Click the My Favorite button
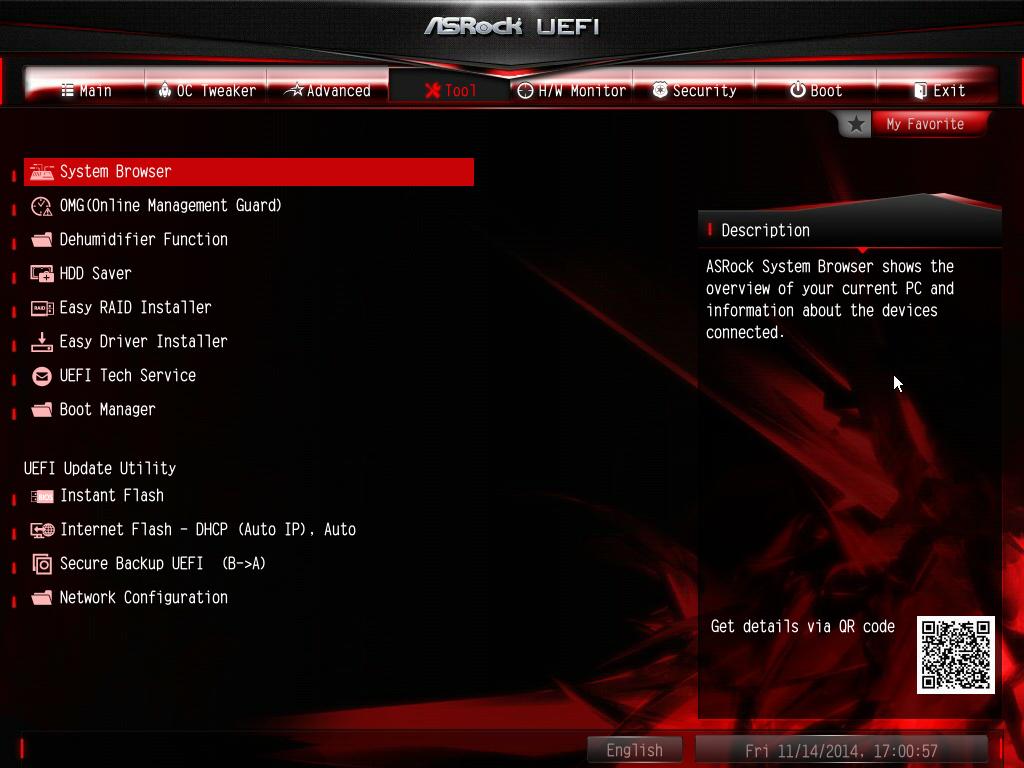The height and width of the screenshot is (768, 1024). pyautogui.click(x=925, y=124)
